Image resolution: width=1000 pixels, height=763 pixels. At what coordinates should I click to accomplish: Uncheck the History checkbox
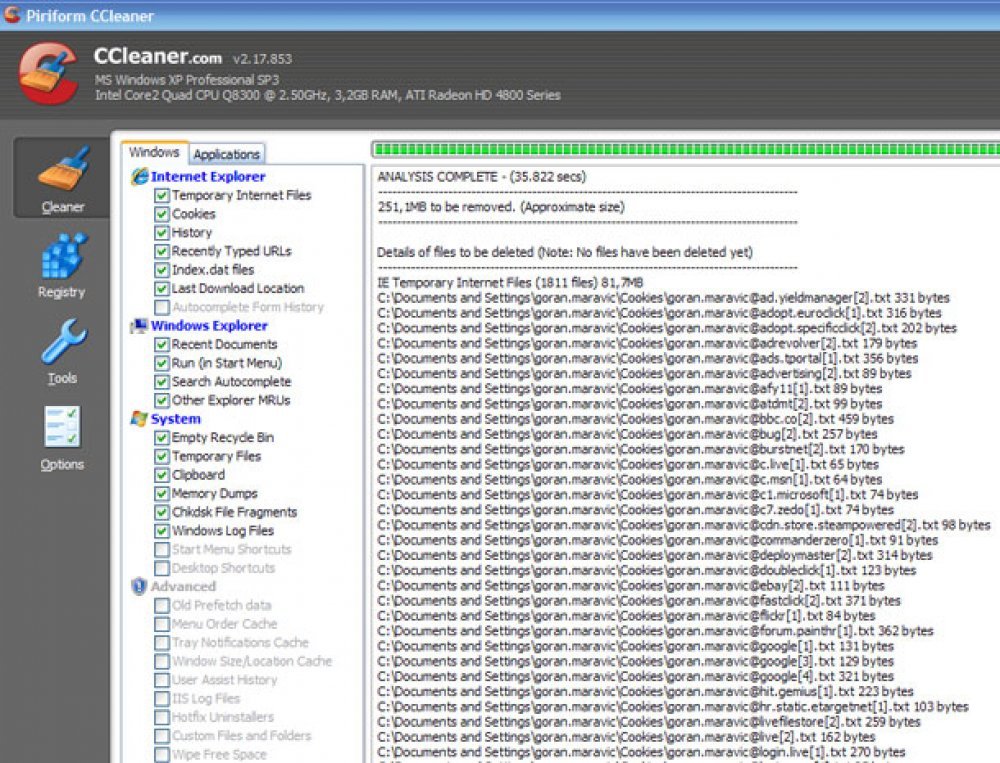tap(162, 232)
